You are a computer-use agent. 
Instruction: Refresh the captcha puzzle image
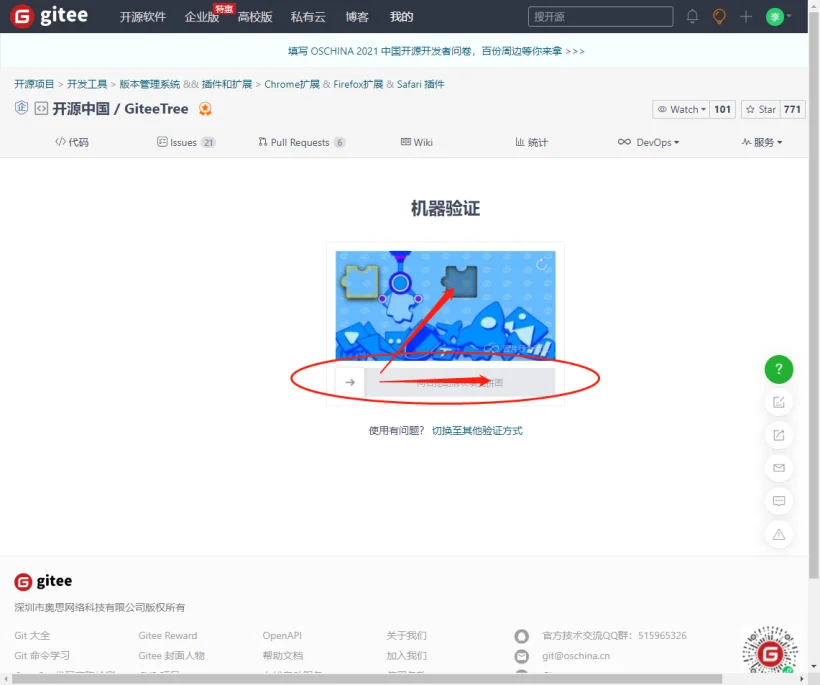(542, 264)
